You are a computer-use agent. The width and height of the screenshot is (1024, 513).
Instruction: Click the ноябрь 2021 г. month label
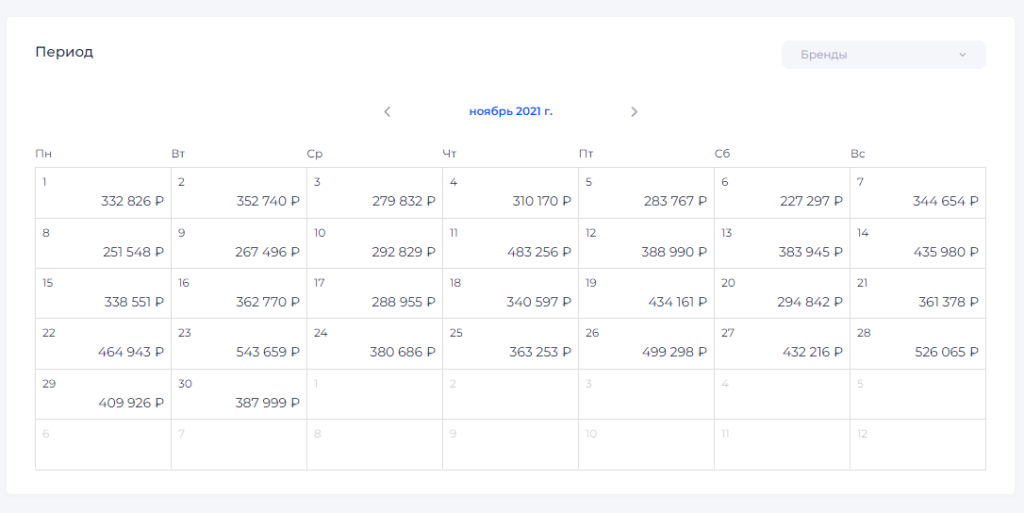[511, 112]
